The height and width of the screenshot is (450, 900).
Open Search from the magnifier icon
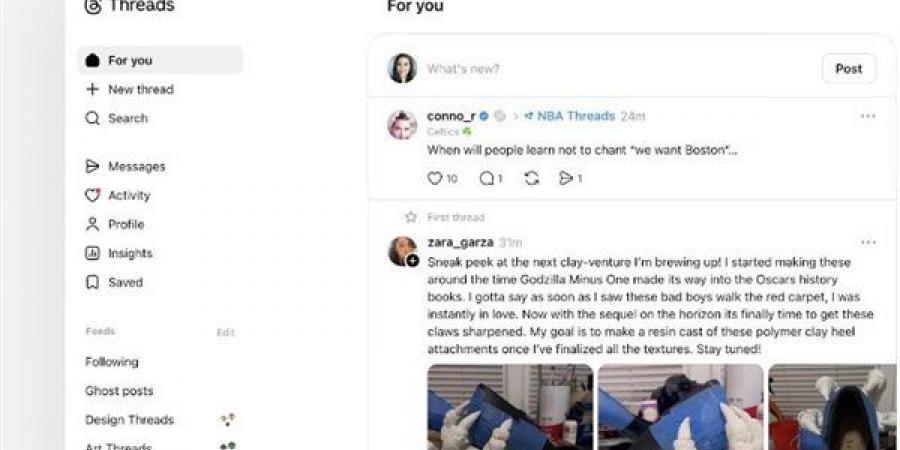[92, 118]
